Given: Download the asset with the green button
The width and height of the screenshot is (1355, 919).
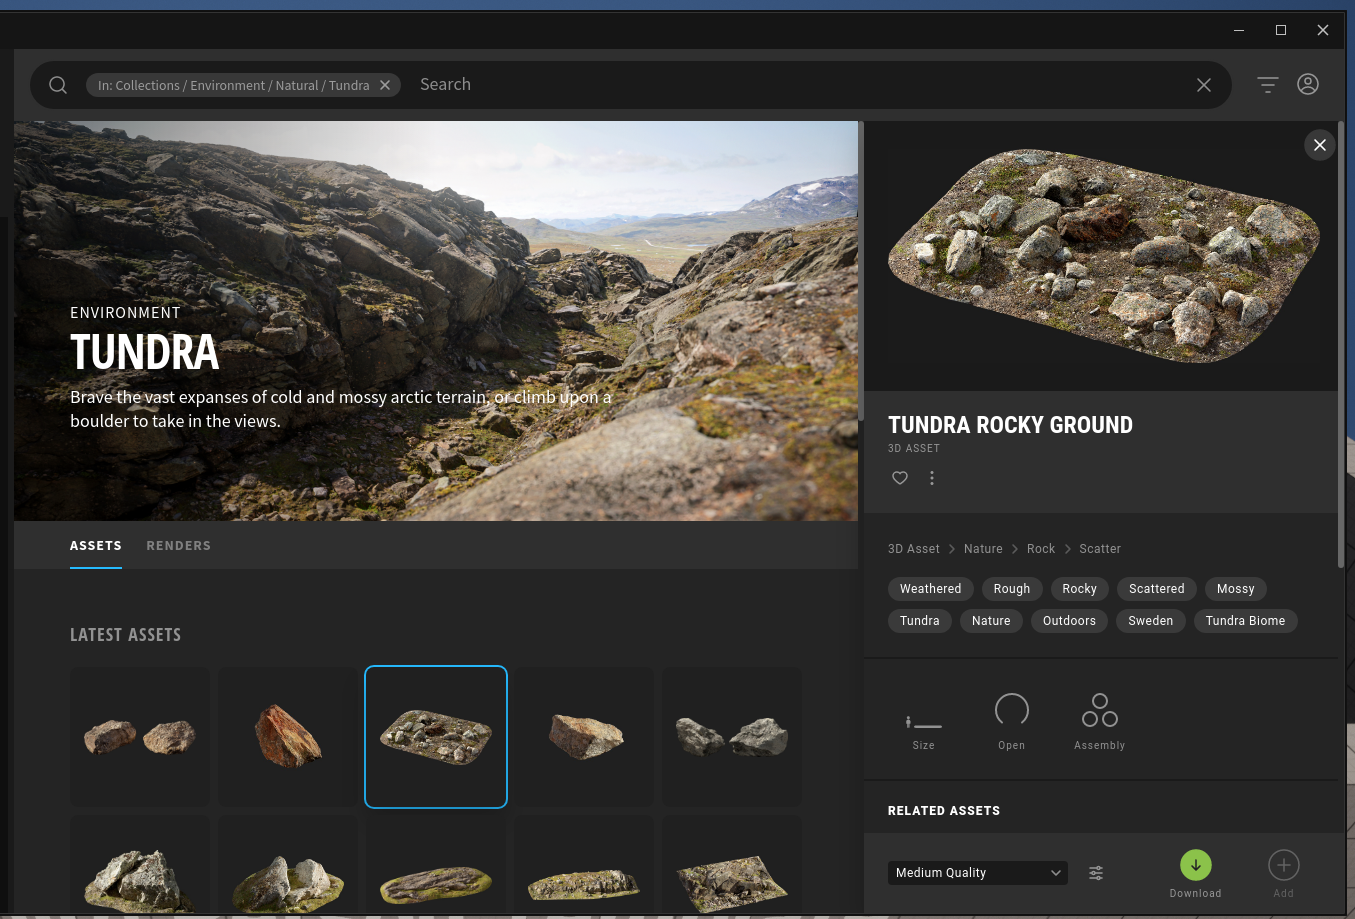Looking at the screenshot, I should (1196, 865).
